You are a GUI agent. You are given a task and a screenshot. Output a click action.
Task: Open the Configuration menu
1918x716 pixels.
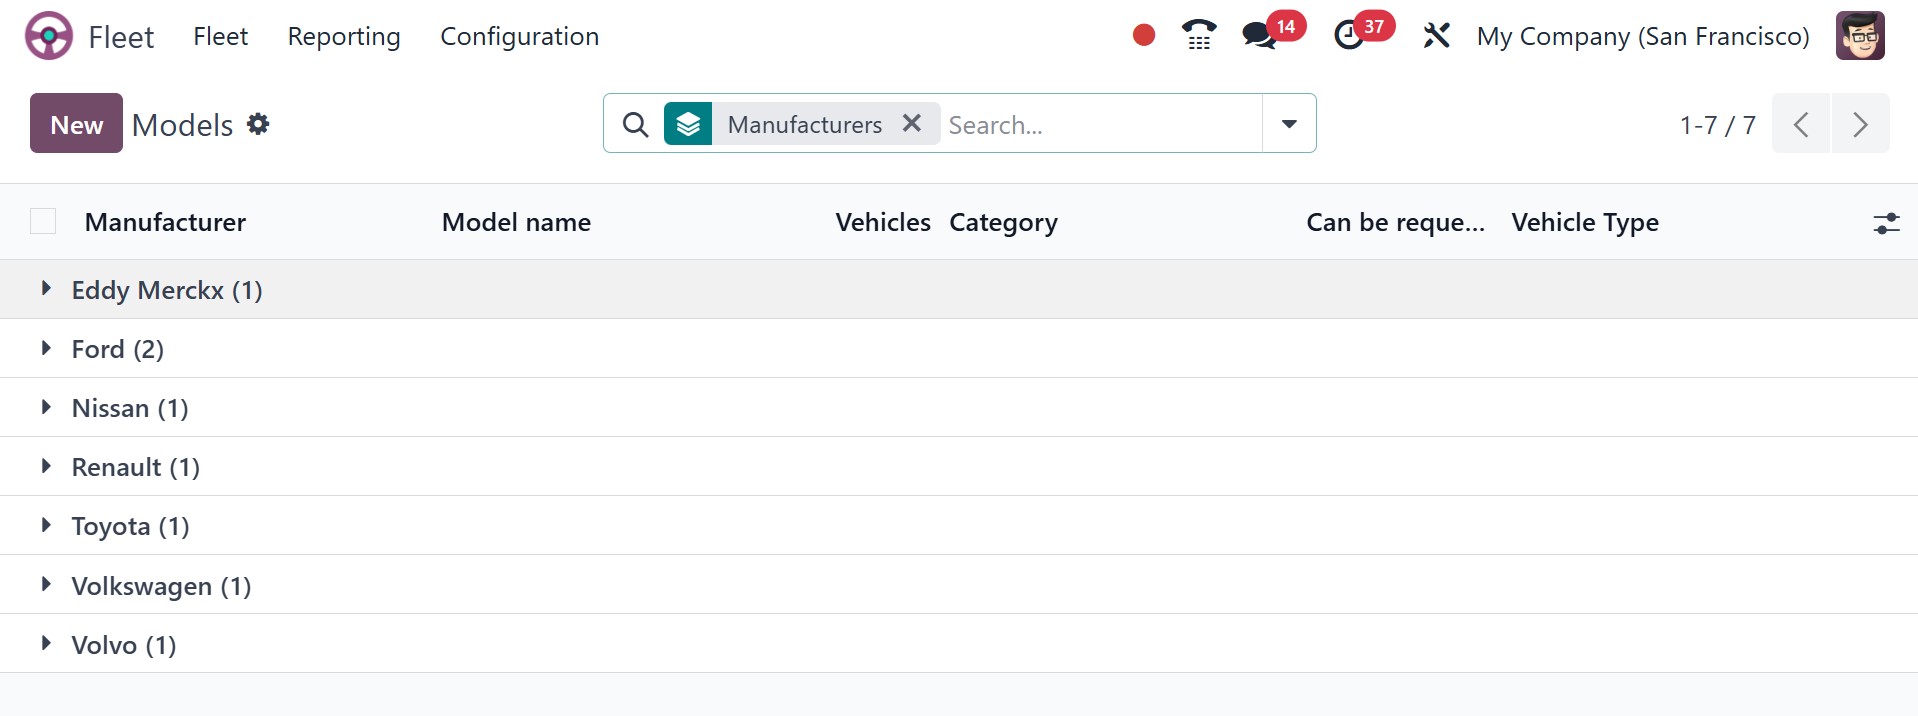pyautogui.click(x=519, y=37)
